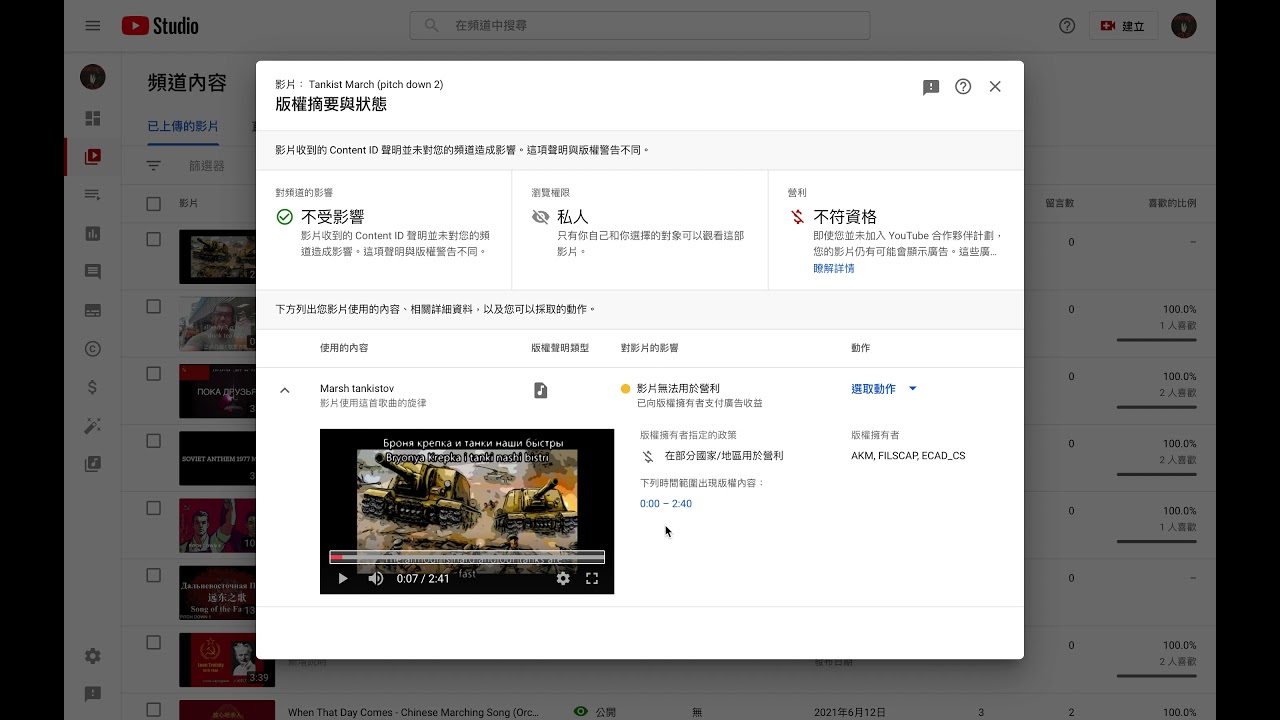Tick the checkbox for the When That Day Comes row
1280x720 pixels.
tap(154, 709)
